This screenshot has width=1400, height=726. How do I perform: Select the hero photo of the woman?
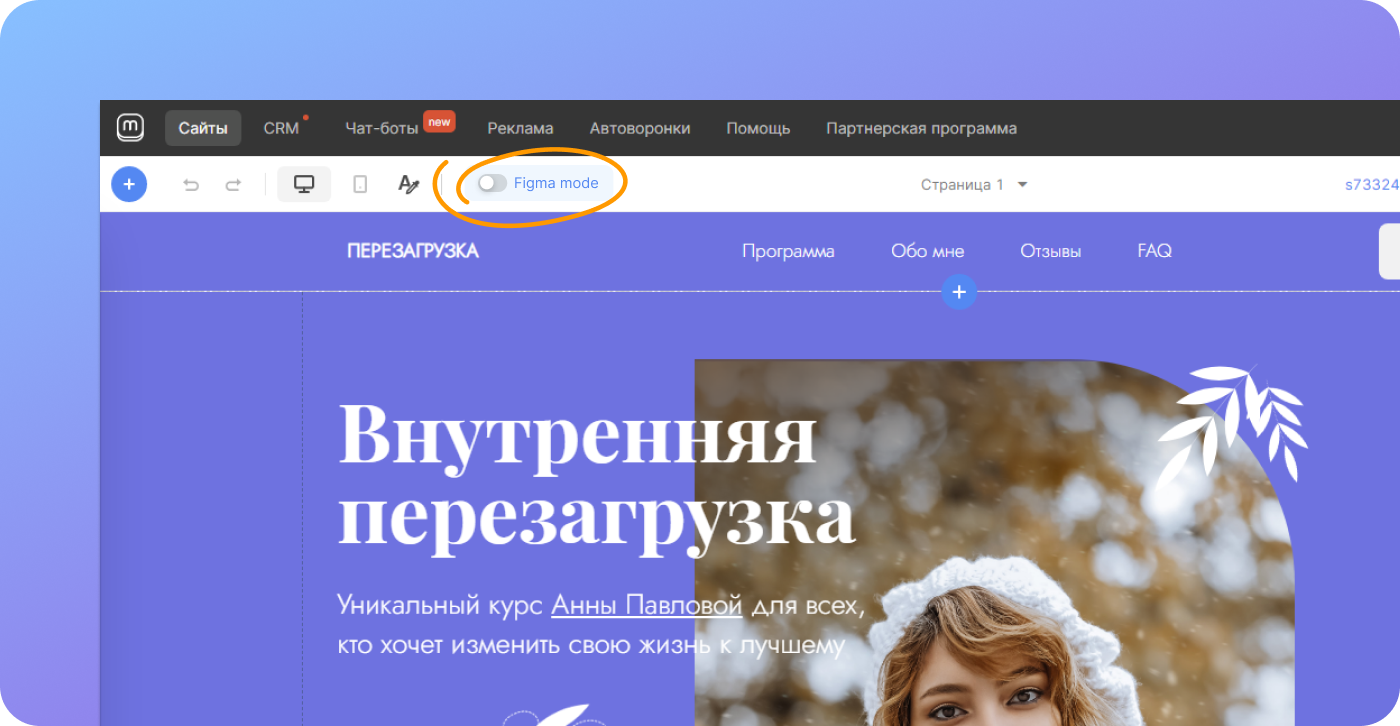(x=994, y=542)
